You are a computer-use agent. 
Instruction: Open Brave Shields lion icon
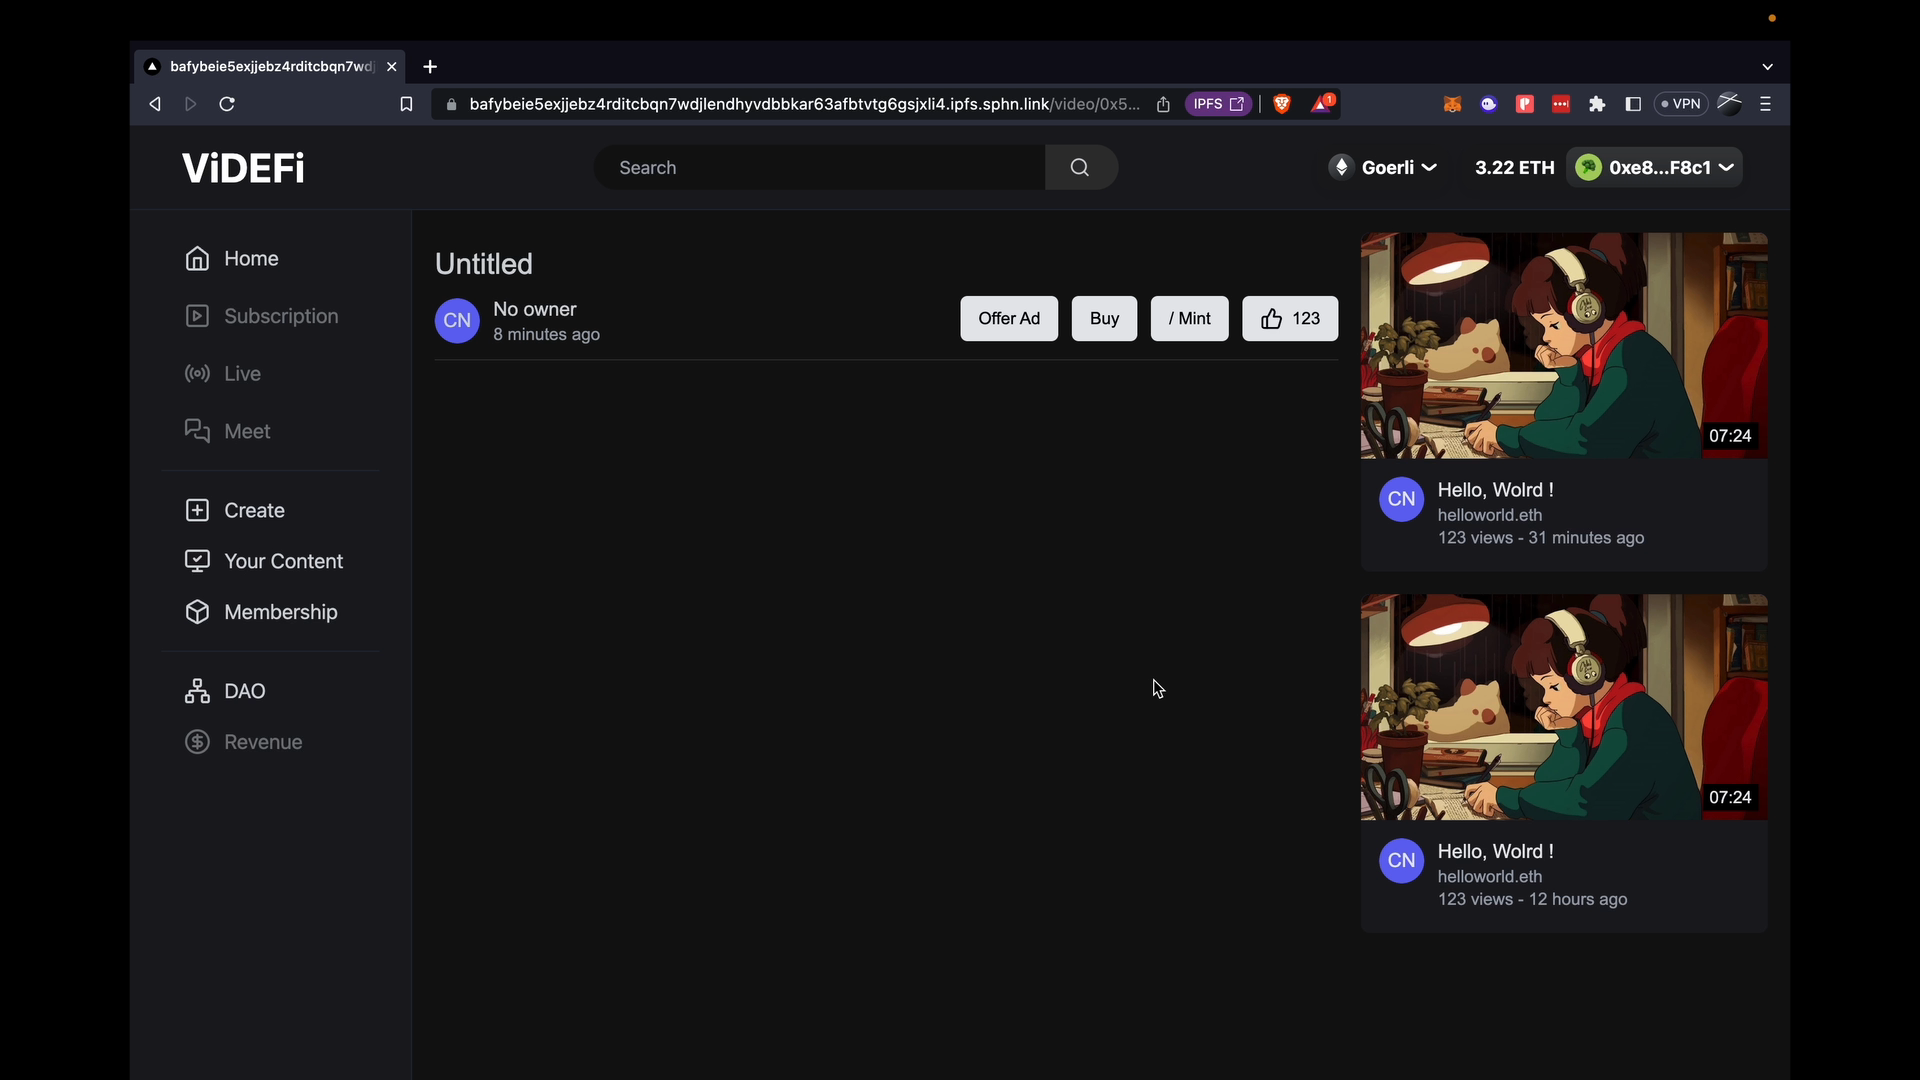(1282, 104)
